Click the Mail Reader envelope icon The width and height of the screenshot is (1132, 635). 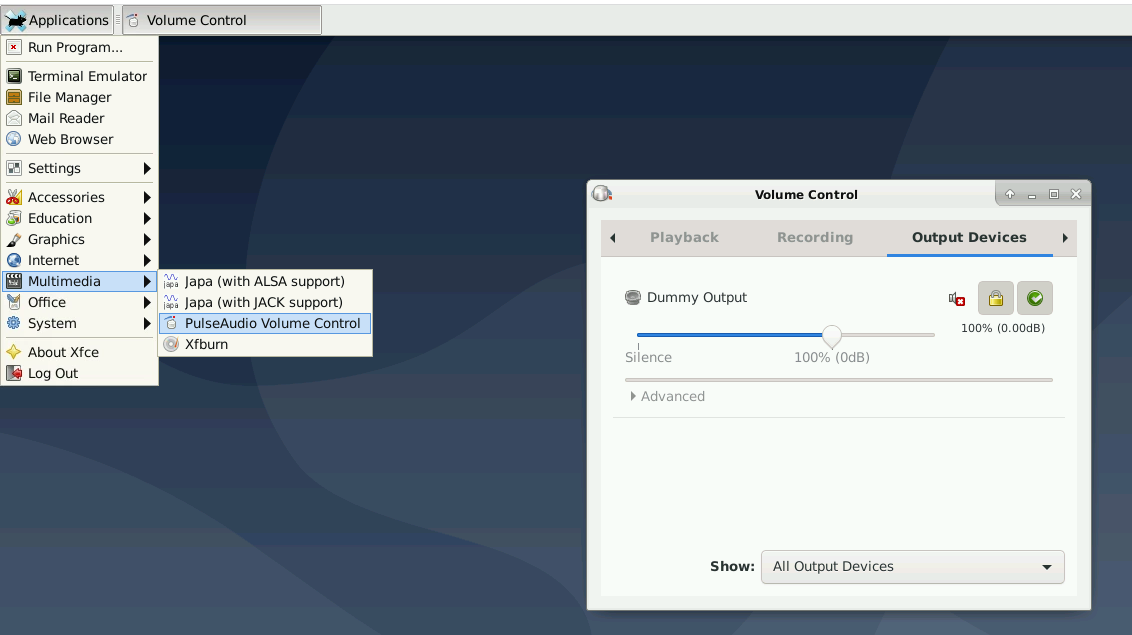pyautogui.click(x=14, y=118)
